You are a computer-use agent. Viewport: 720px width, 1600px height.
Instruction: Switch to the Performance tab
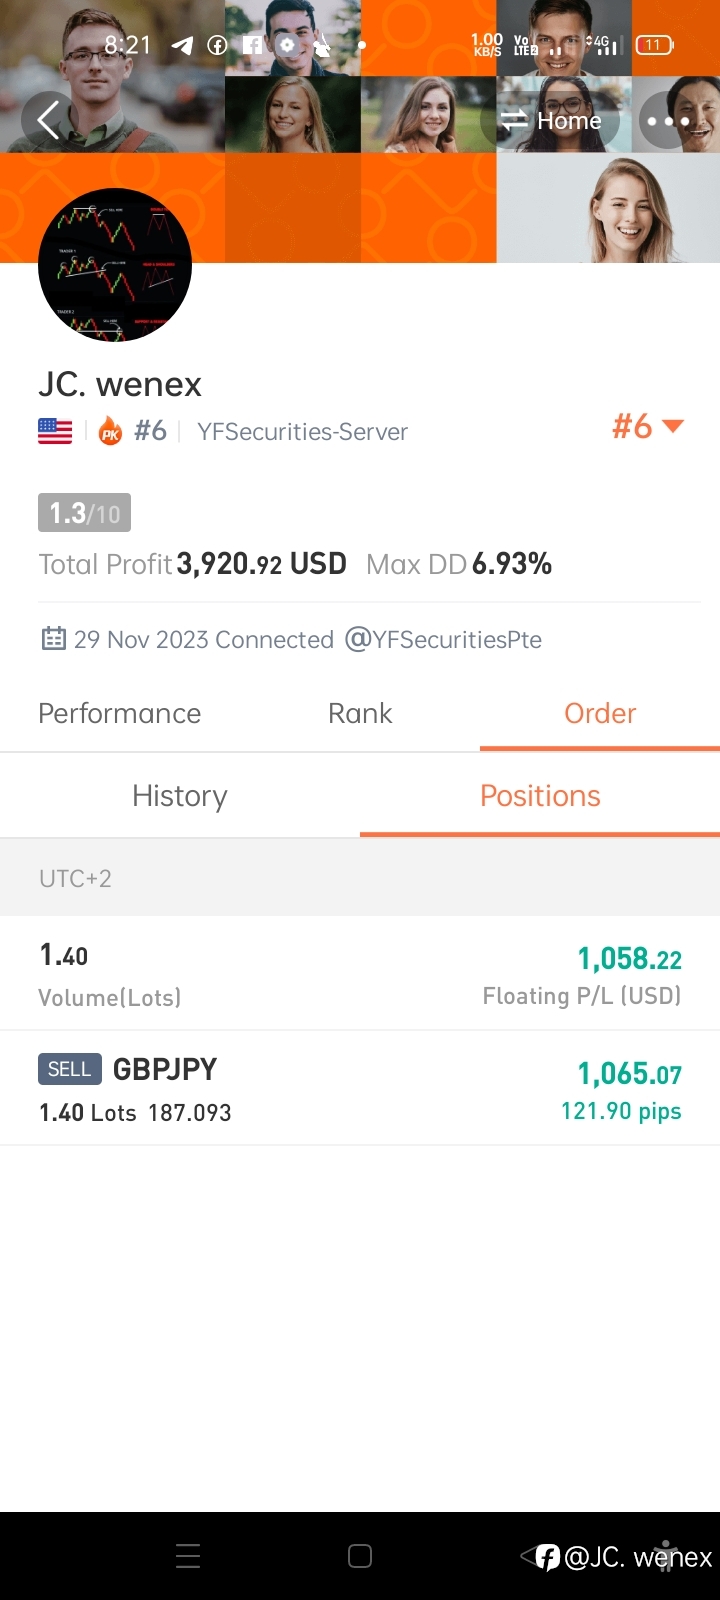tap(120, 713)
